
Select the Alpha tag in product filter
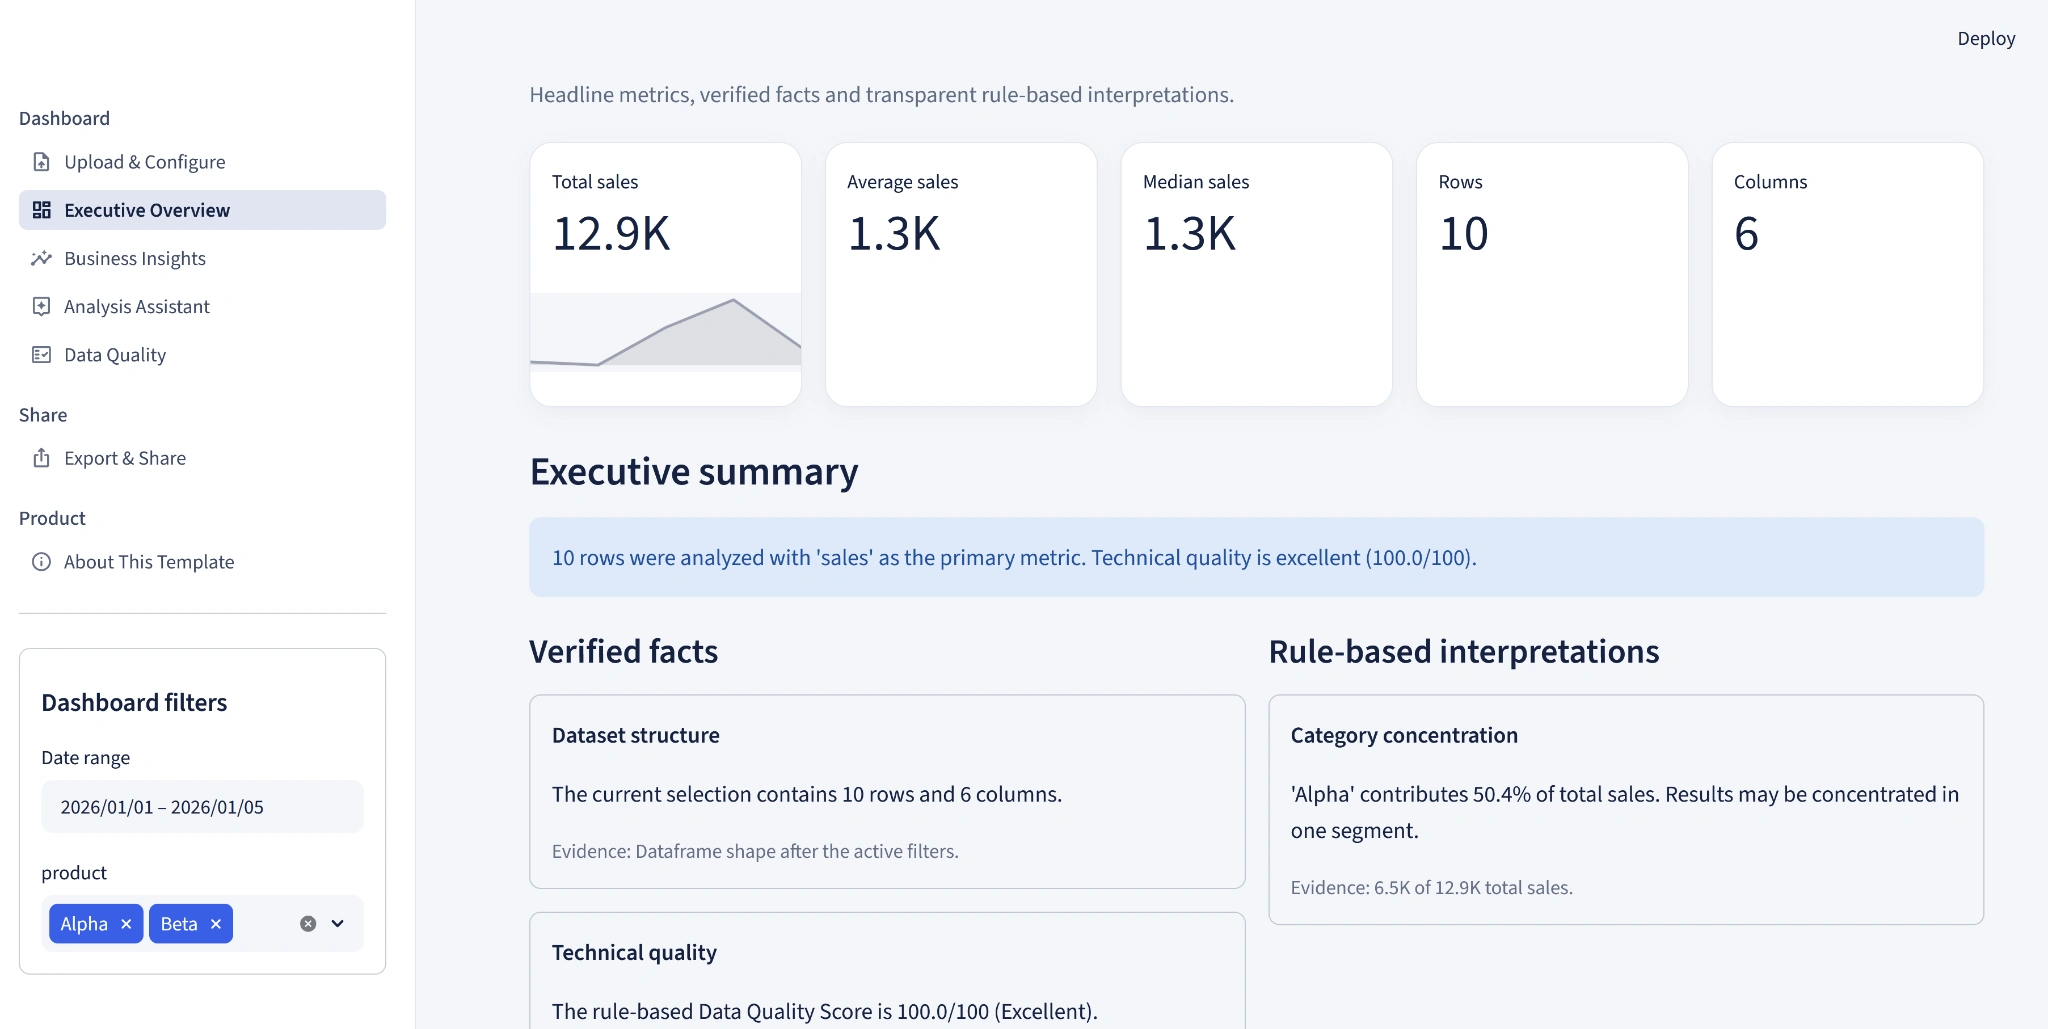(84, 924)
